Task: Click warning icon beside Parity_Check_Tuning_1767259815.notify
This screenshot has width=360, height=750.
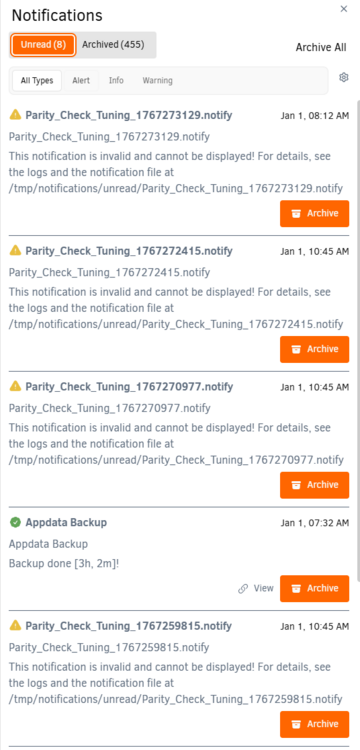Action: [15, 625]
